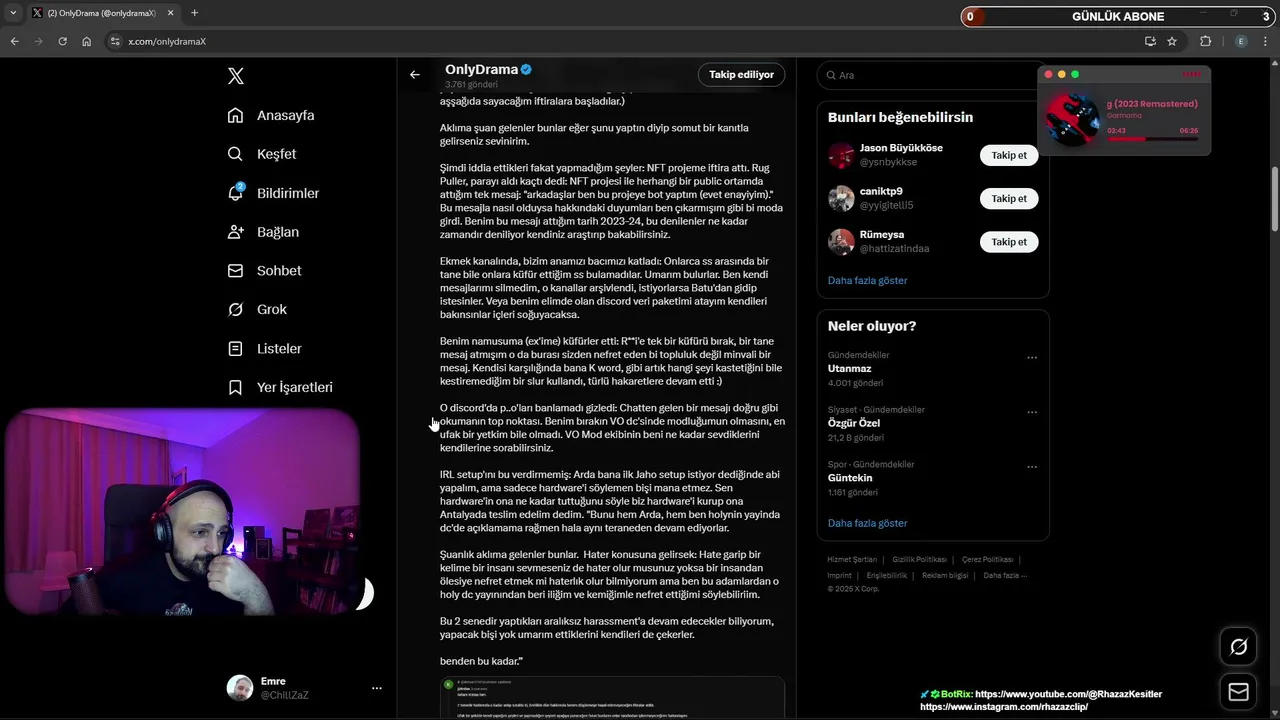Image resolution: width=1280 pixels, height=720 pixels.
Task: Click the Listeler list icon
Action: point(235,349)
